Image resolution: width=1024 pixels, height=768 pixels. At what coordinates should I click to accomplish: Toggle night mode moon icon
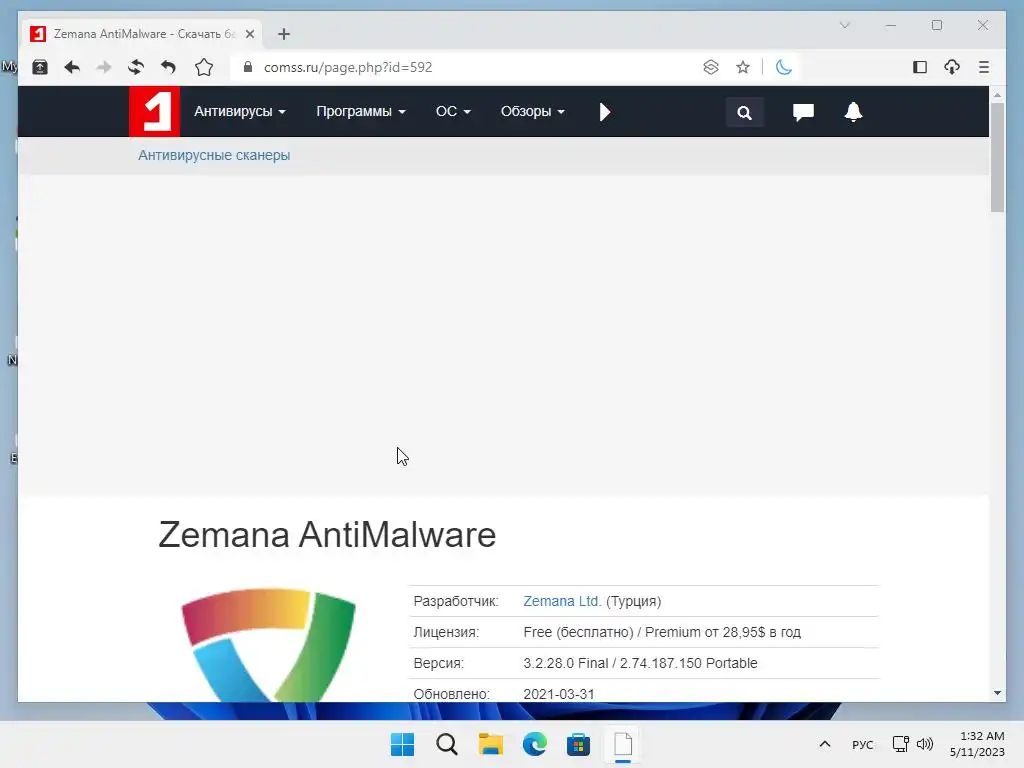pos(784,67)
